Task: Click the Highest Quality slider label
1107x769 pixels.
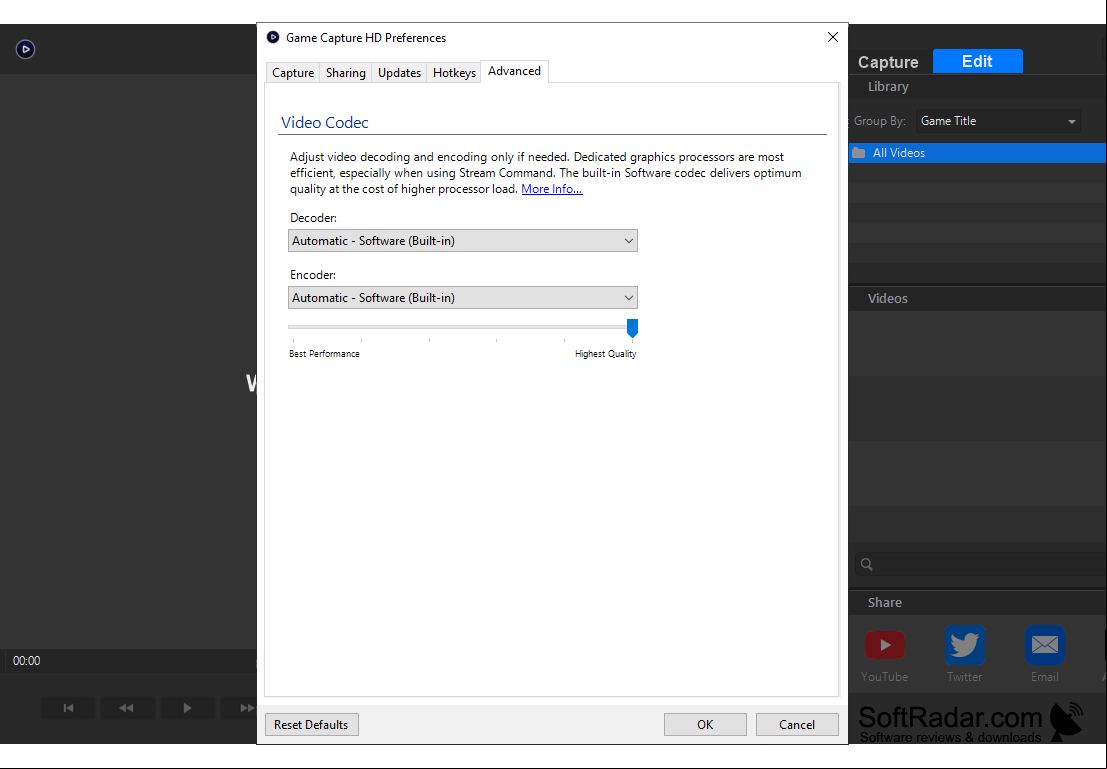Action: (605, 354)
